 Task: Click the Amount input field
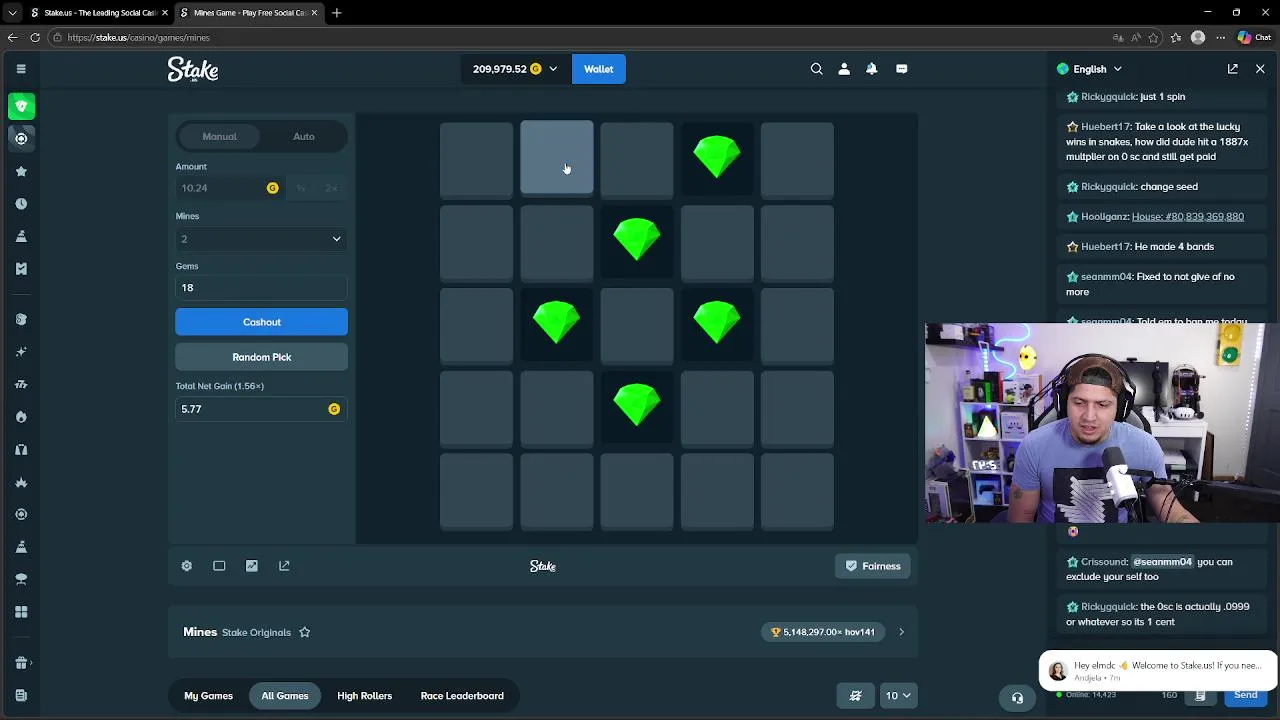click(230, 188)
